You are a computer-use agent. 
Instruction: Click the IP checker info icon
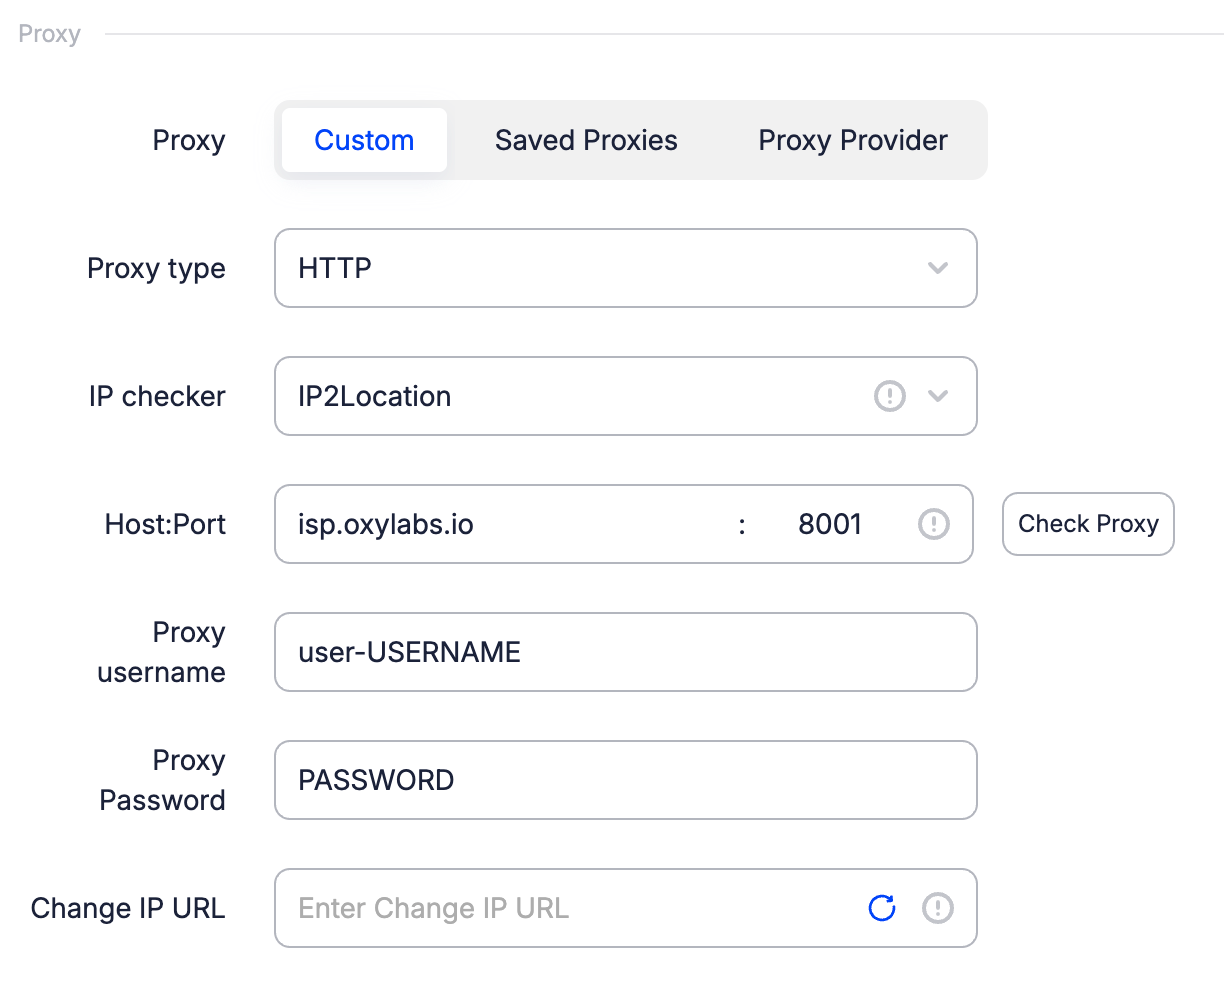[x=889, y=396]
